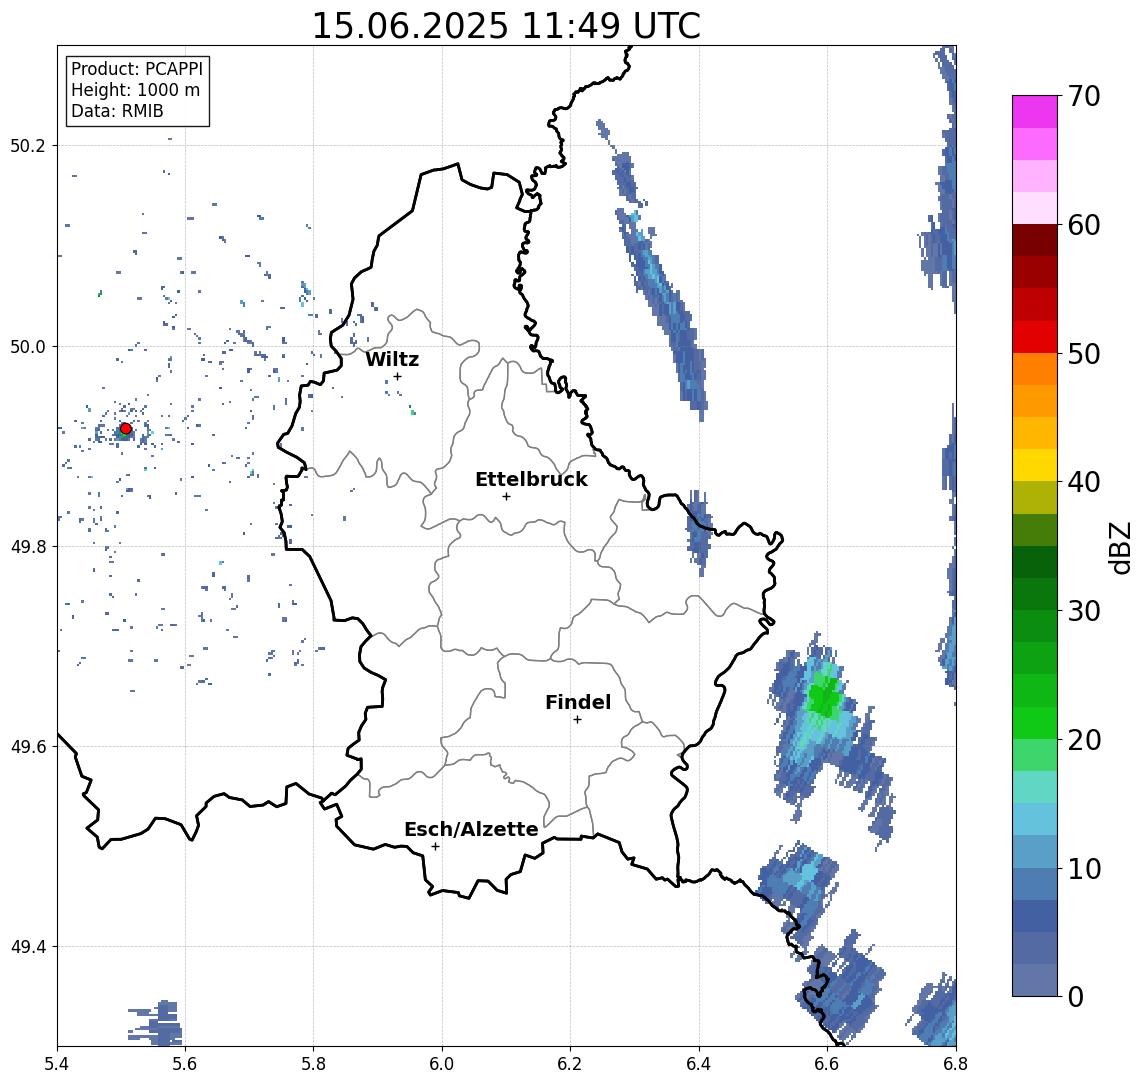Viewport: 1145px width, 1084px height.
Task: Click the latitude axis label '49.4'
Action: [x=28, y=947]
